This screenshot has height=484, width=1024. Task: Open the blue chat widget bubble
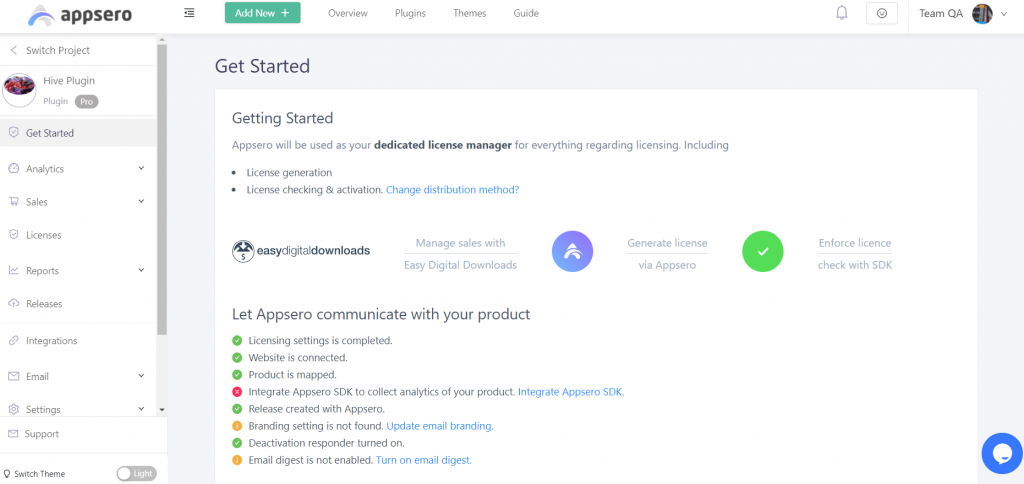[1002, 453]
